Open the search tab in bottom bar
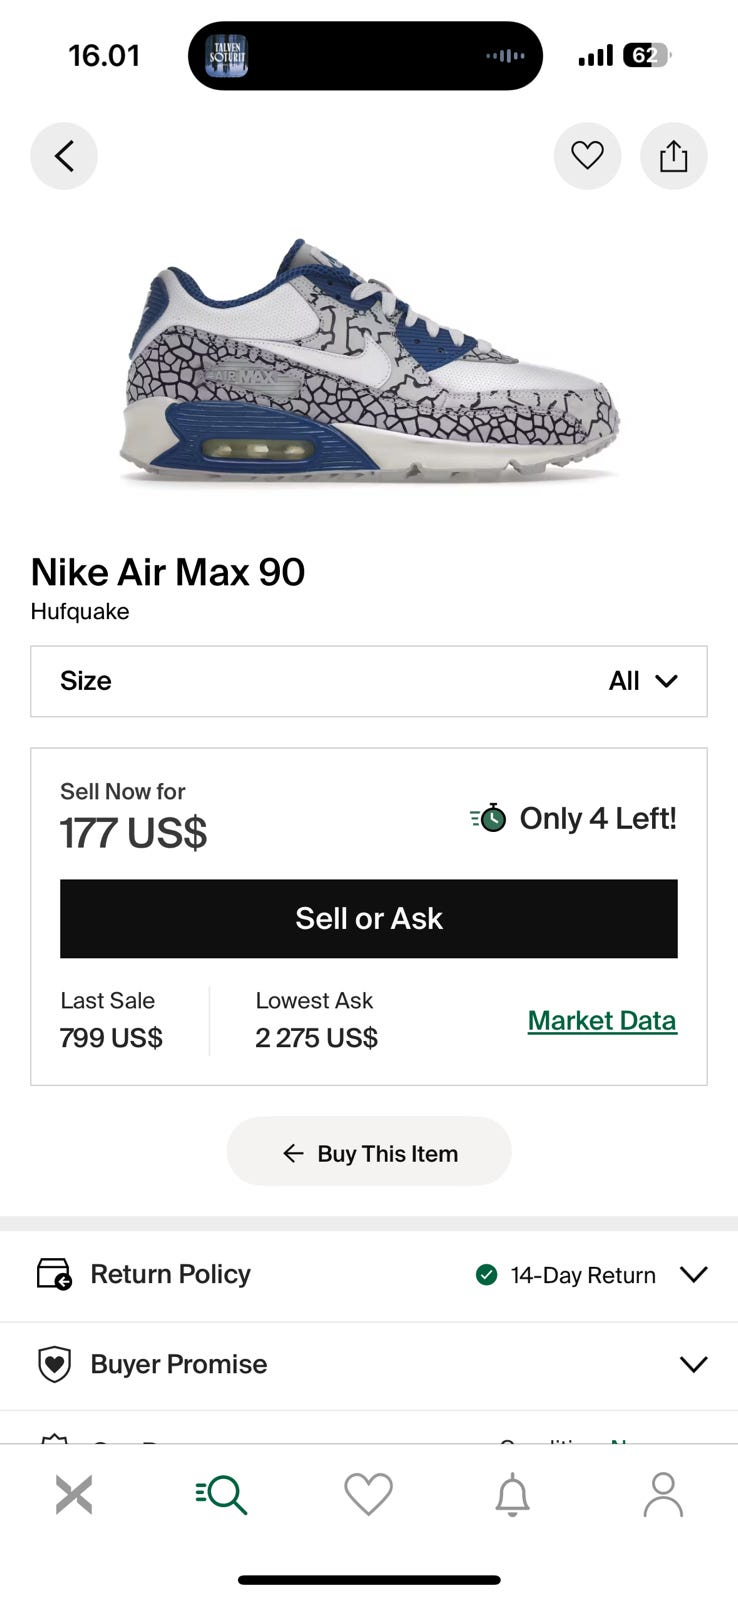 pos(221,1495)
